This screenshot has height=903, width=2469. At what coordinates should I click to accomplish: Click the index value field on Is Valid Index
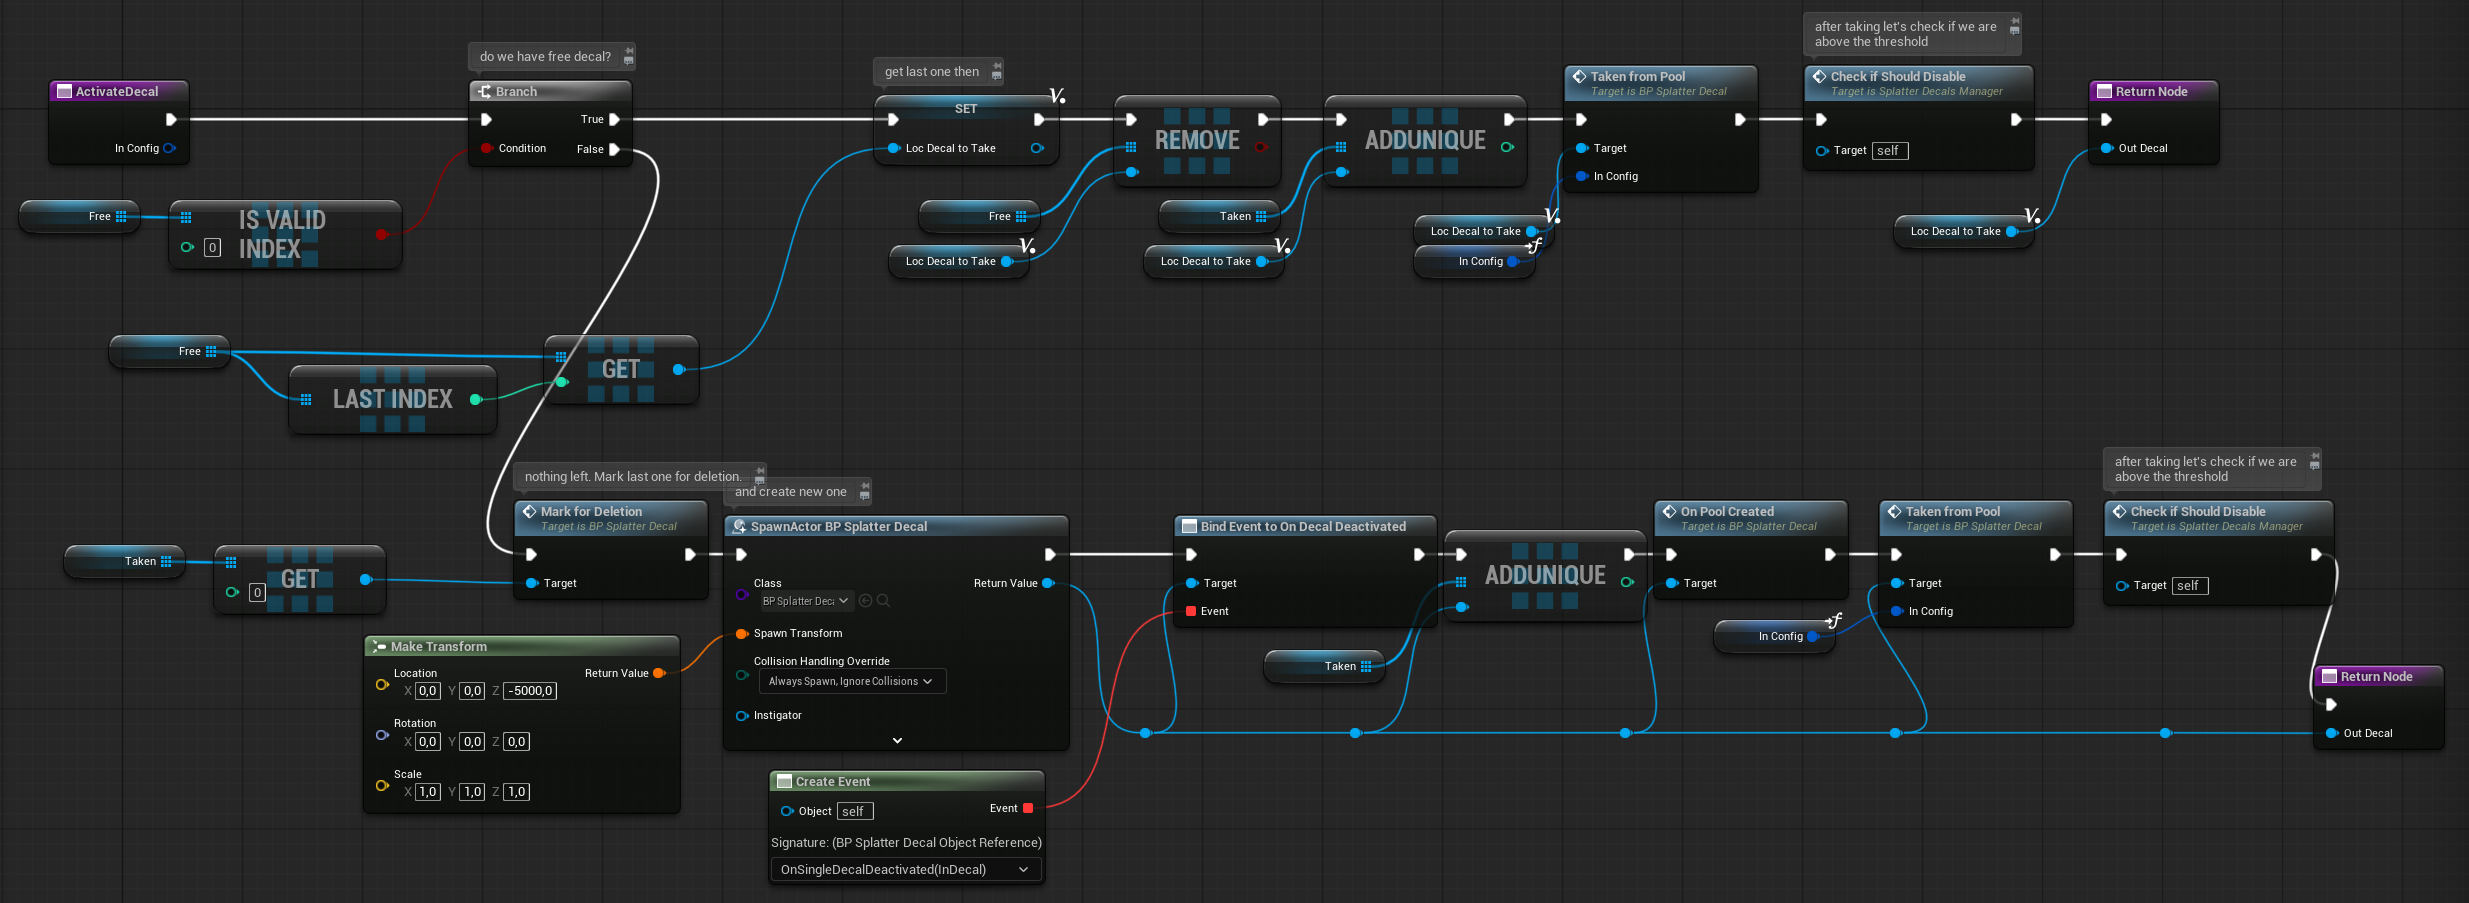[212, 248]
